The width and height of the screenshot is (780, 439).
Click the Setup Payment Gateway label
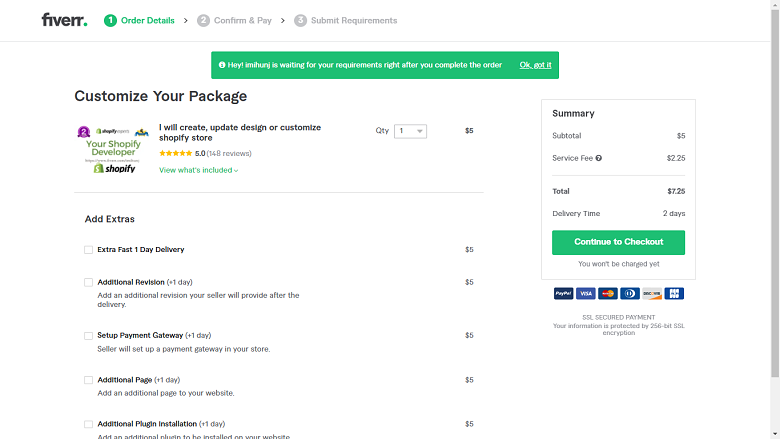[x=140, y=336]
